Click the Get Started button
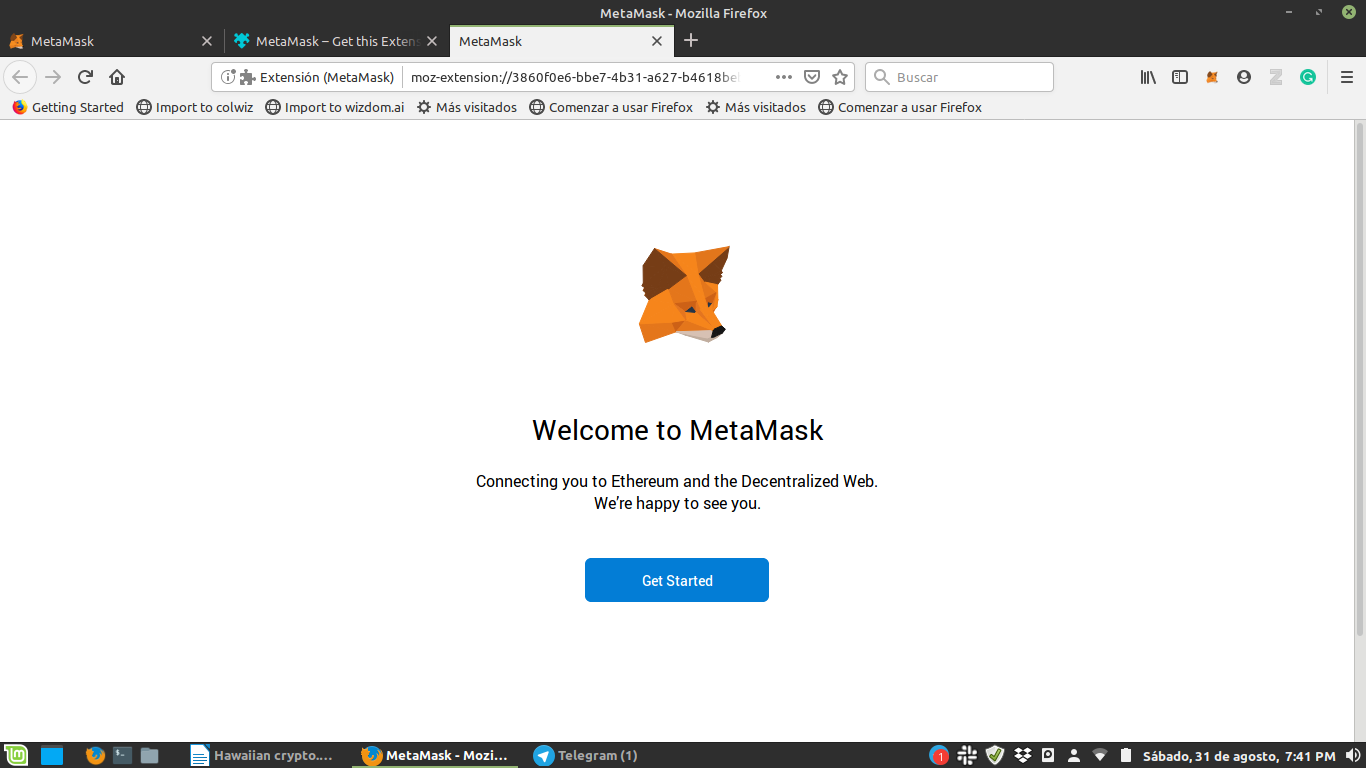Screen dimensions: 1366x768 (x=677, y=580)
